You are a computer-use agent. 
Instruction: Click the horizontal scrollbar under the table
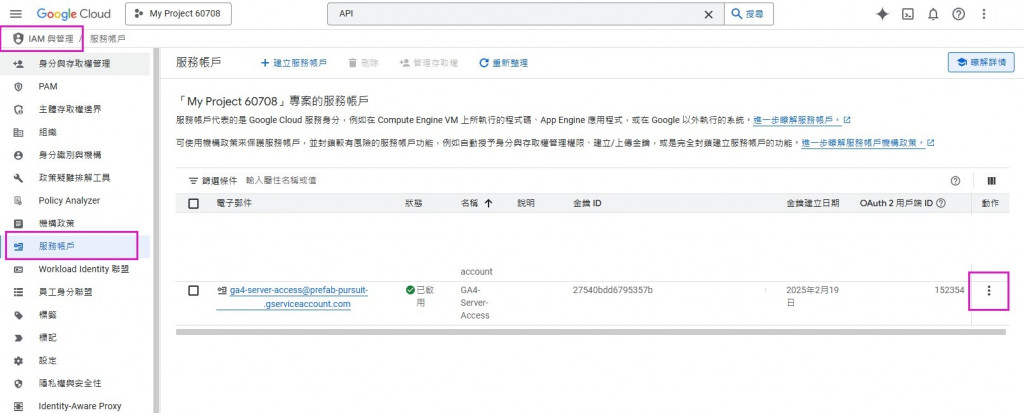pyautogui.click(x=590, y=332)
